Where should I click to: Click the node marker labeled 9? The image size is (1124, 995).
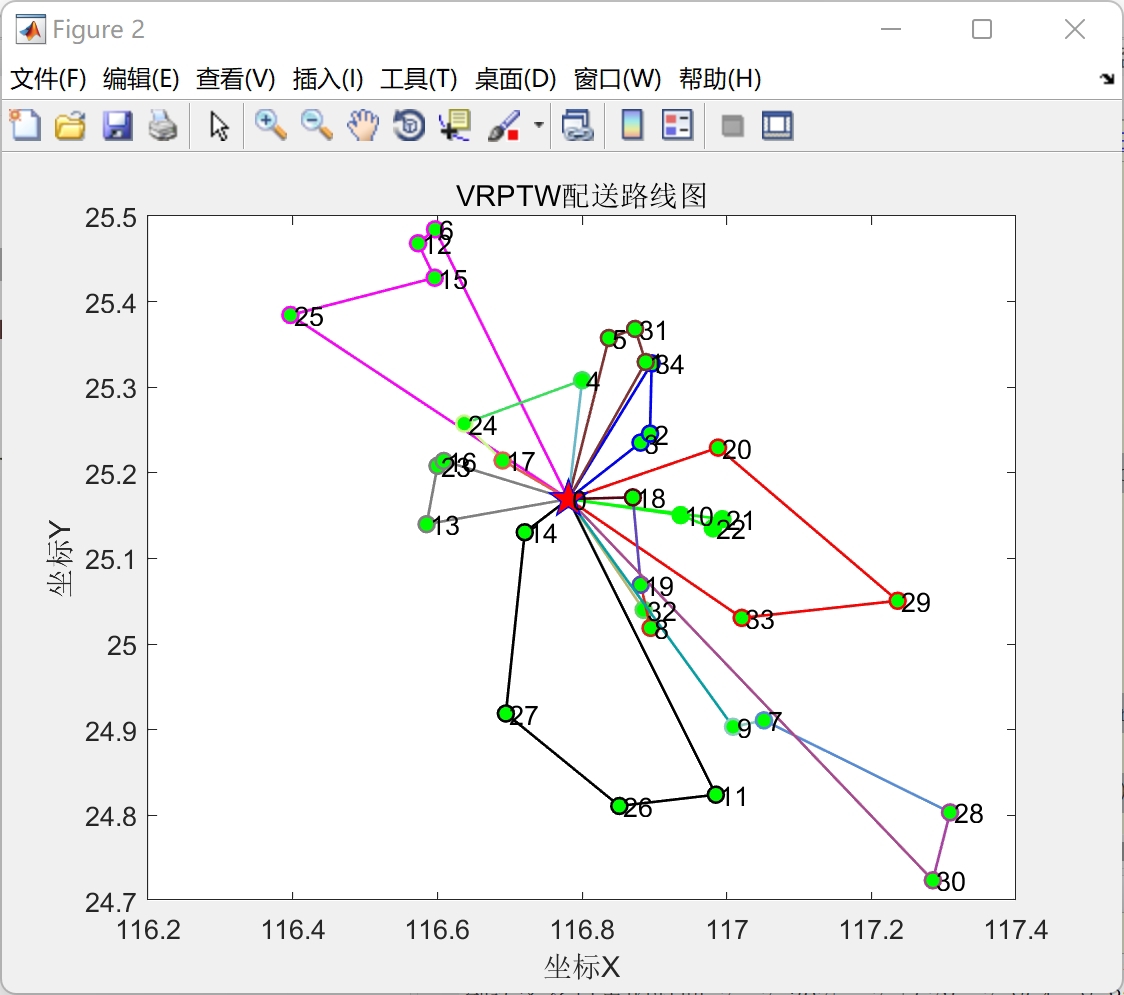tap(732, 726)
